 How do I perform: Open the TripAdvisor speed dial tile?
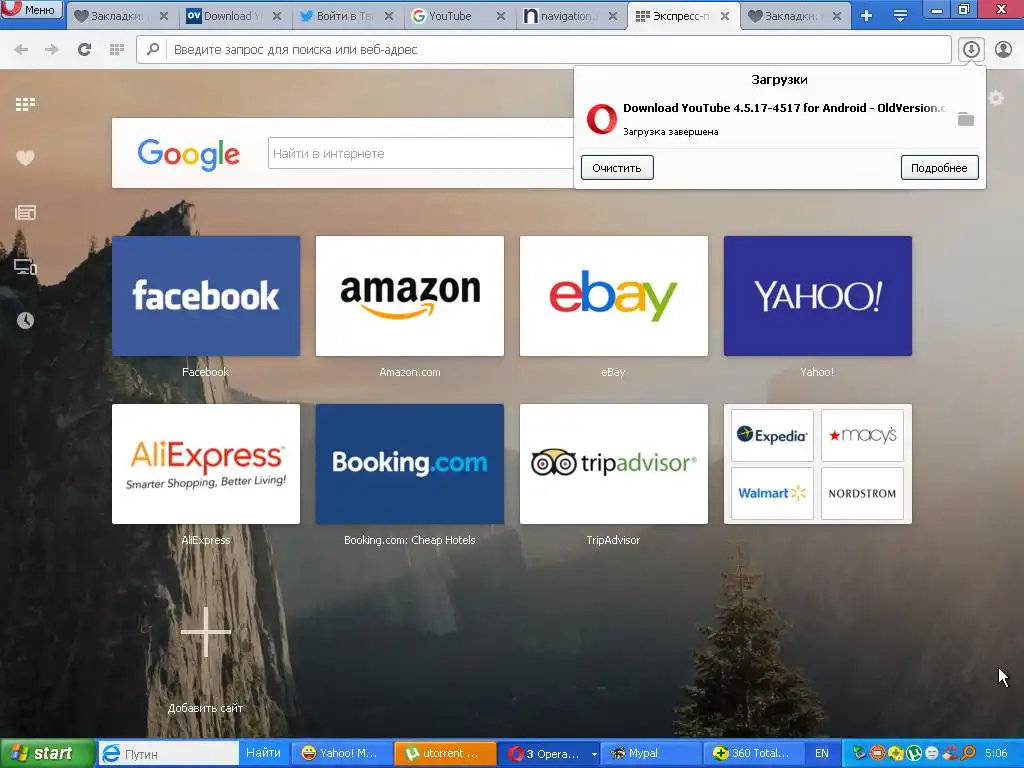pos(613,464)
